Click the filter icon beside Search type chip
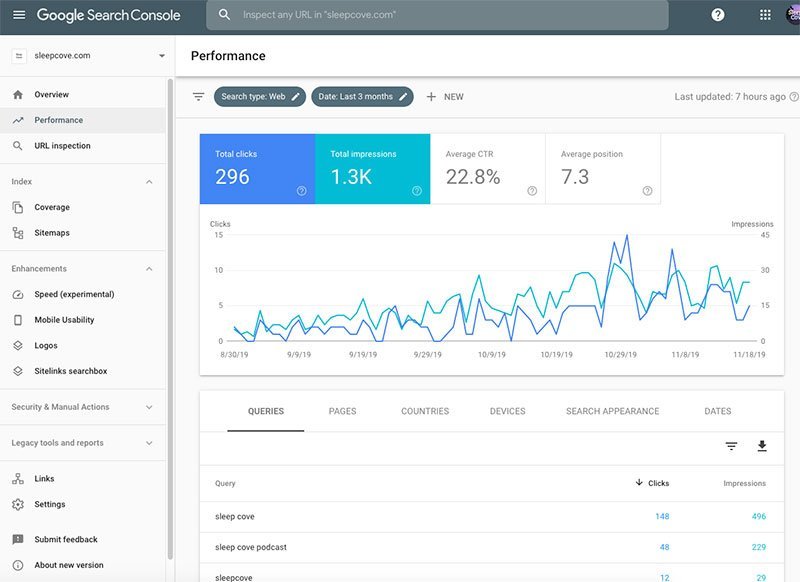The image size is (800, 582). tap(198, 97)
